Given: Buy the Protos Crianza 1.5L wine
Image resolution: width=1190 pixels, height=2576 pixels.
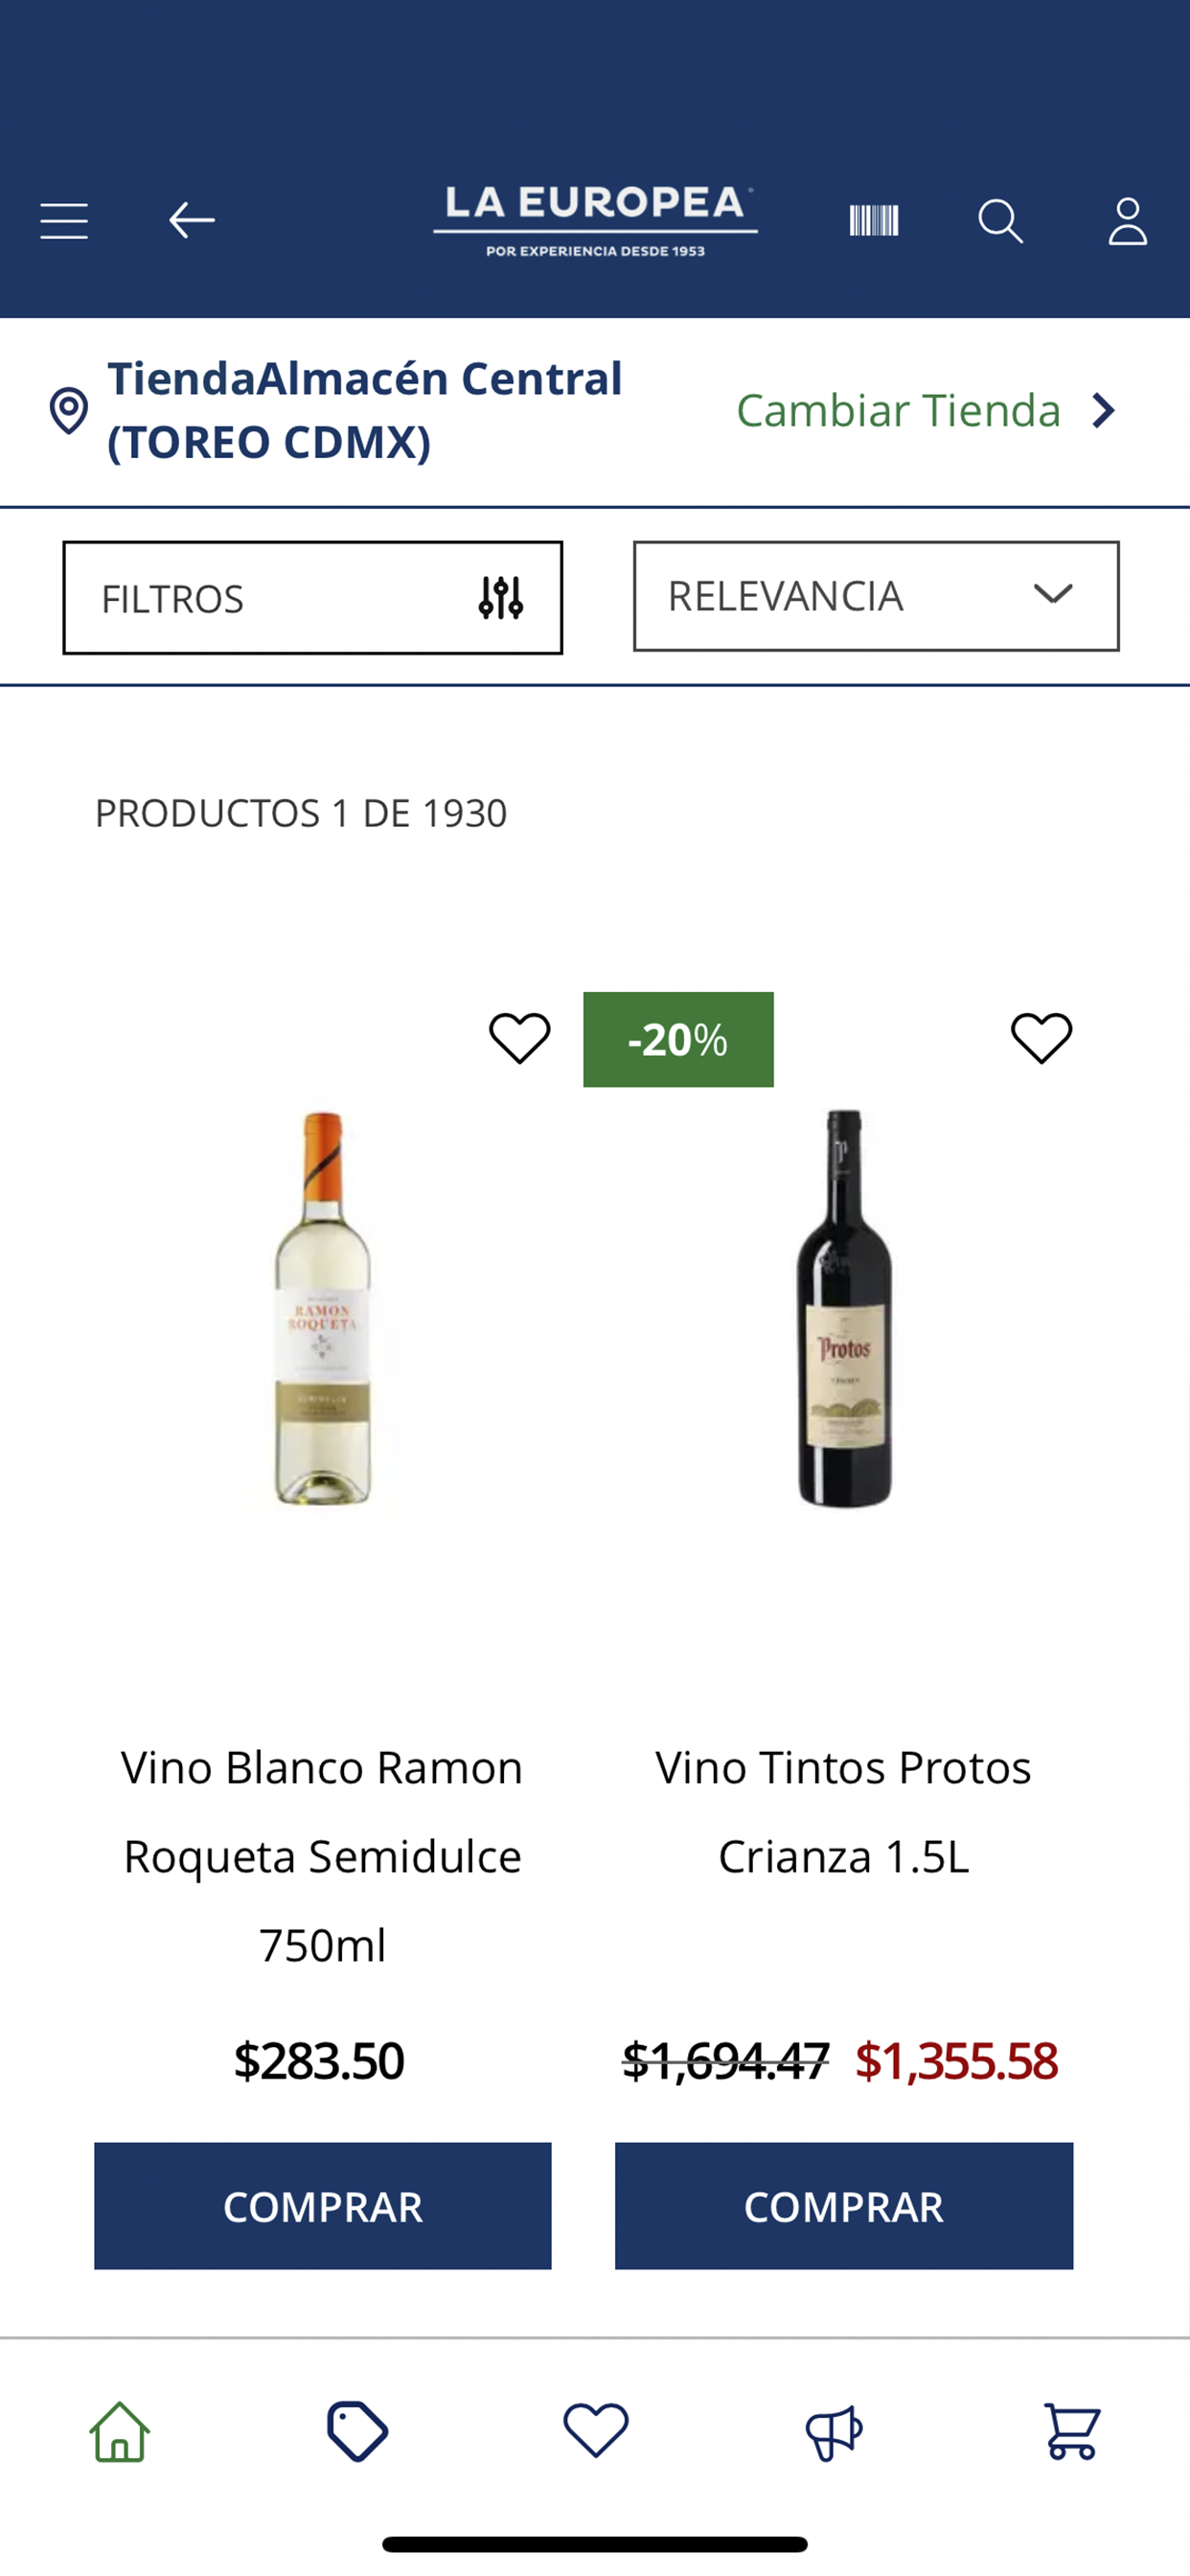Looking at the screenshot, I should tap(844, 2206).
